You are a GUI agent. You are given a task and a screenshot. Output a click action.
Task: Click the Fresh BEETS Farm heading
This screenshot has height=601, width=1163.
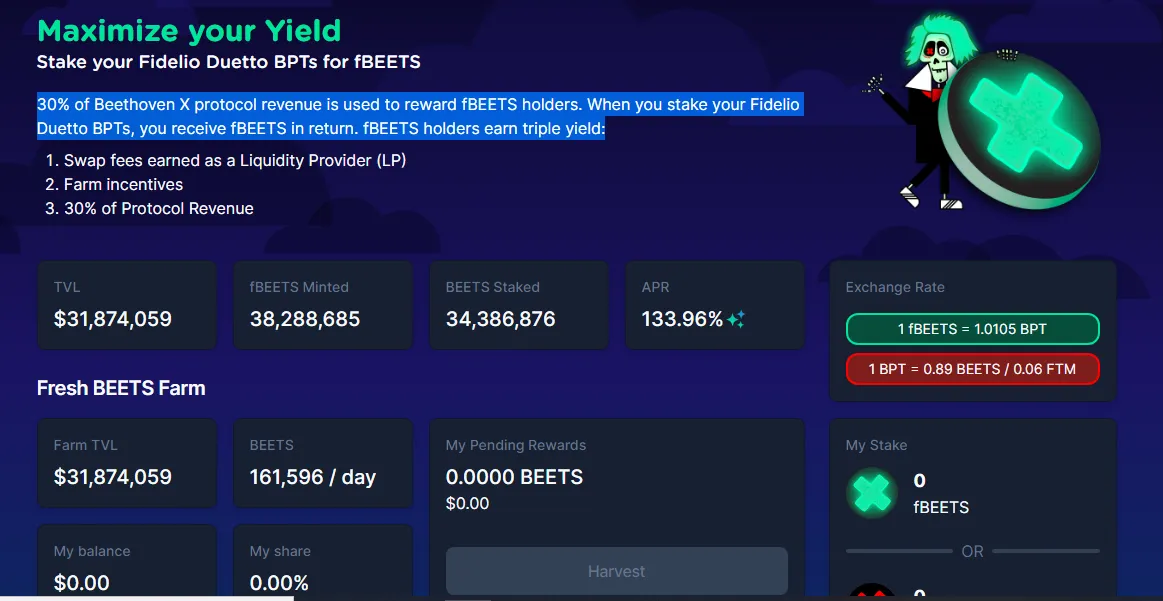(121, 388)
